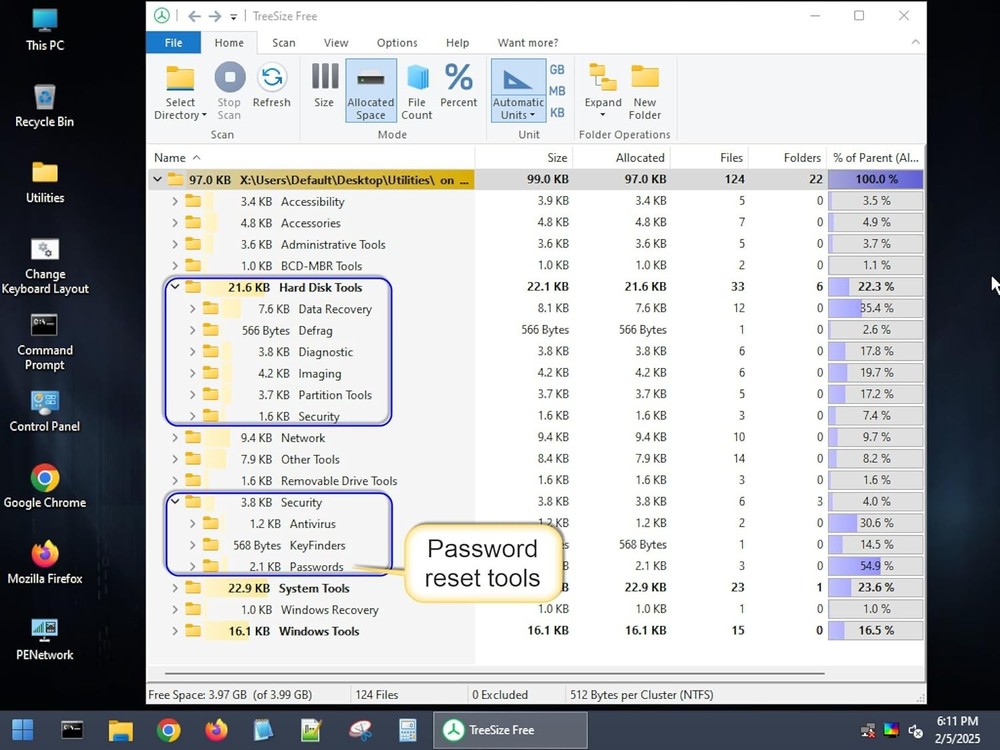Image resolution: width=1000 pixels, height=750 pixels.
Task: Toggle Automatic Units setting
Action: click(518, 90)
